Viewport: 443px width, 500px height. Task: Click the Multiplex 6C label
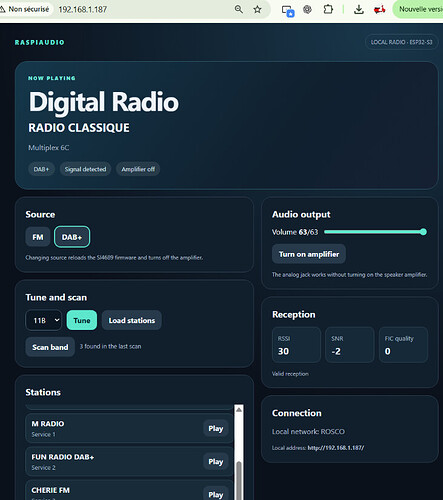pyautogui.click(x=49, y=148)
